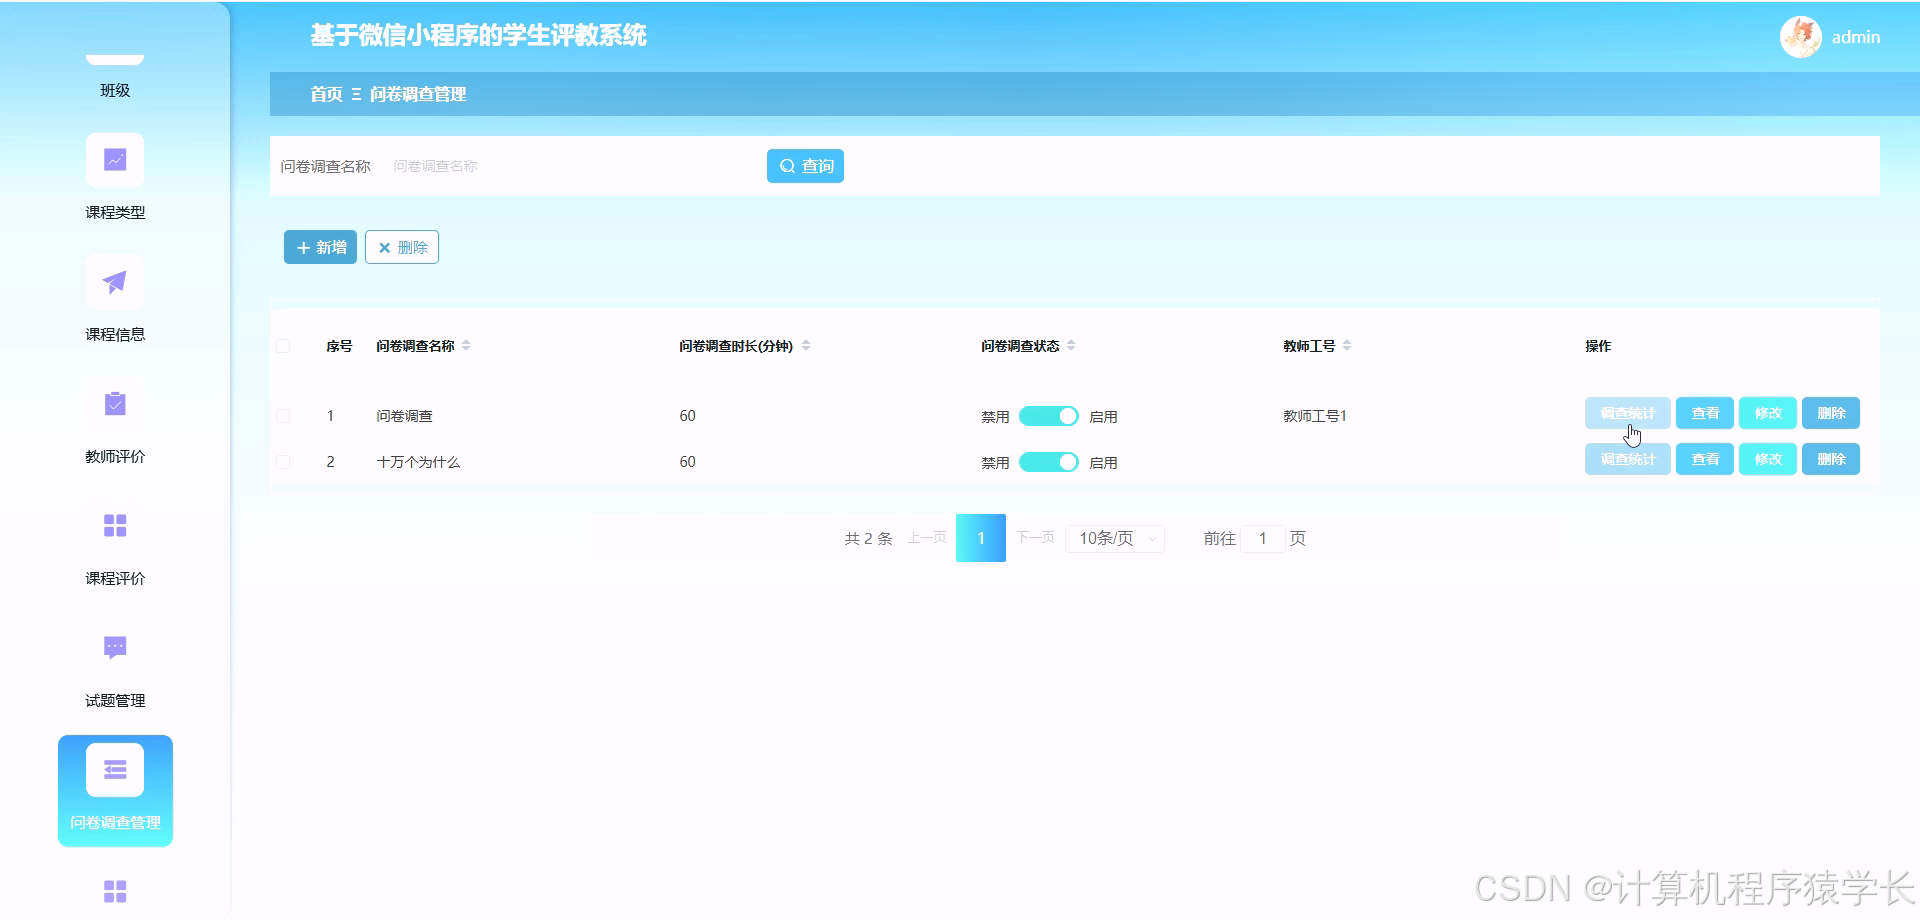Select the 课程类型 chart icon in sidebar
Viewport: 1920px width, 920px height.
[x=114, y=159]
